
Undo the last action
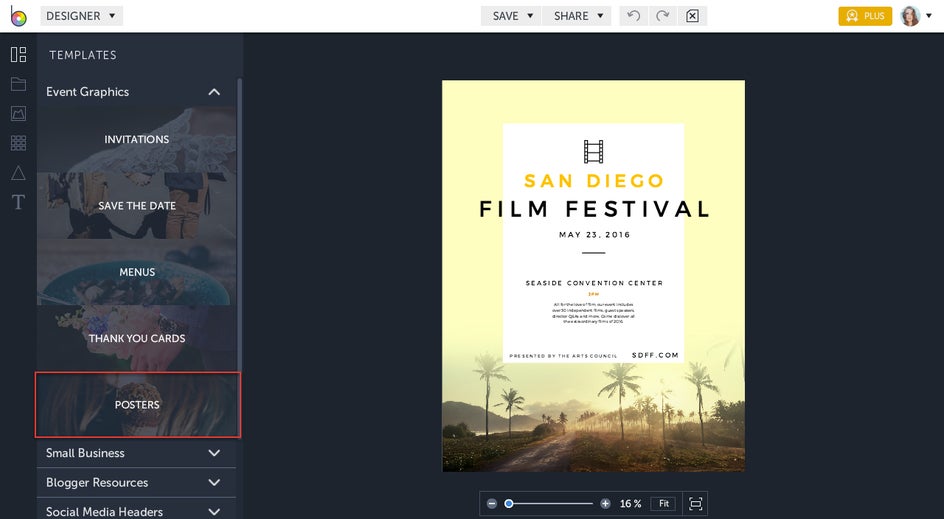(633, 16)
